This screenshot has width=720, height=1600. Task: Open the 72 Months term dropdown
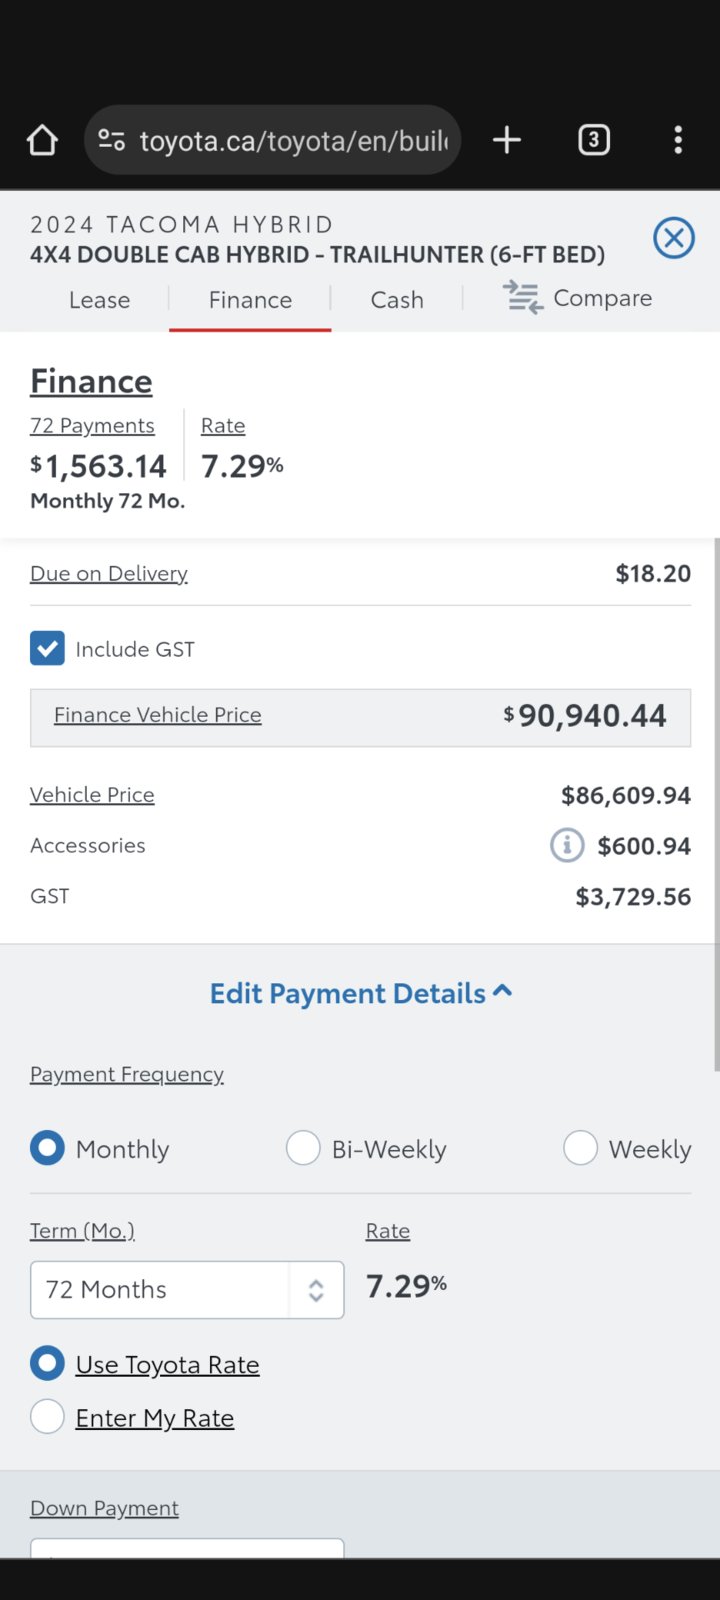[160, 1290]
